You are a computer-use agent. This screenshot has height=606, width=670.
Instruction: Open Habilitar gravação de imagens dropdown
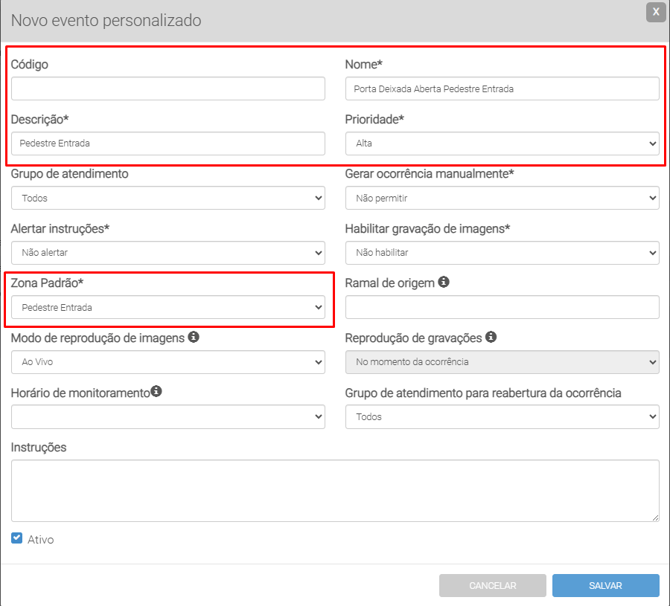pyautogui.click(x=502, y=253)
